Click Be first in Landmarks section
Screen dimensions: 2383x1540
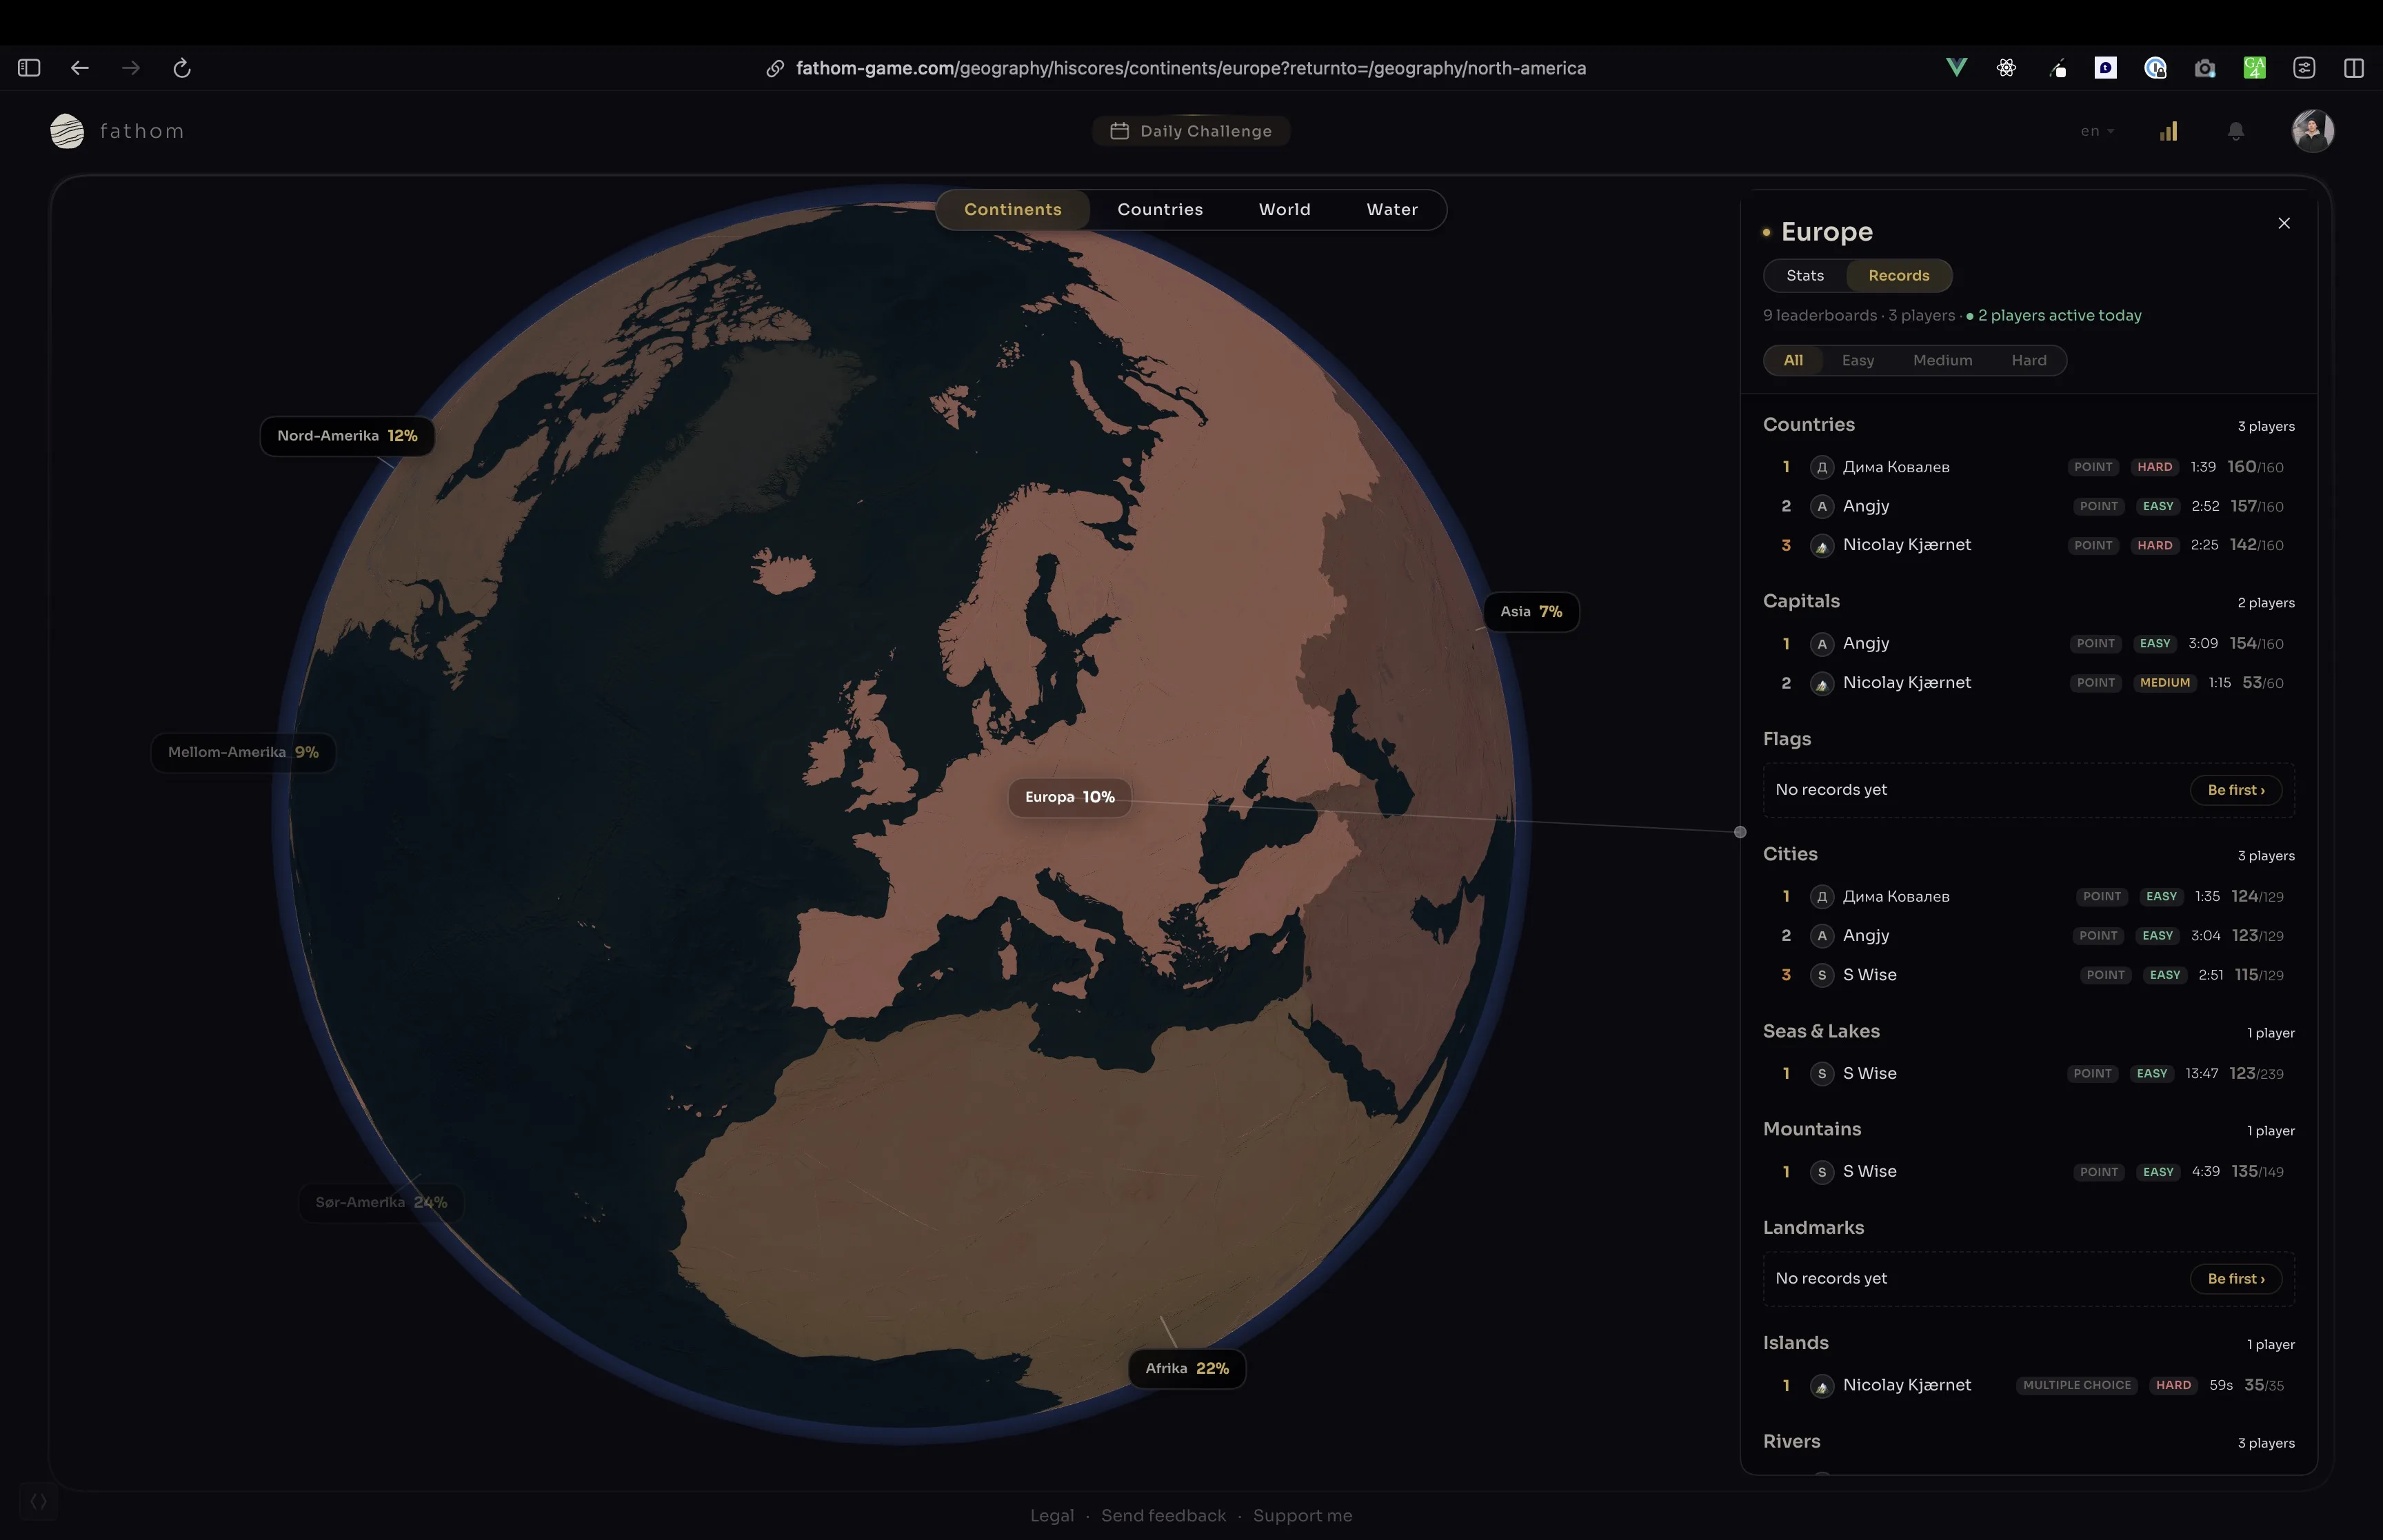2236,1279
